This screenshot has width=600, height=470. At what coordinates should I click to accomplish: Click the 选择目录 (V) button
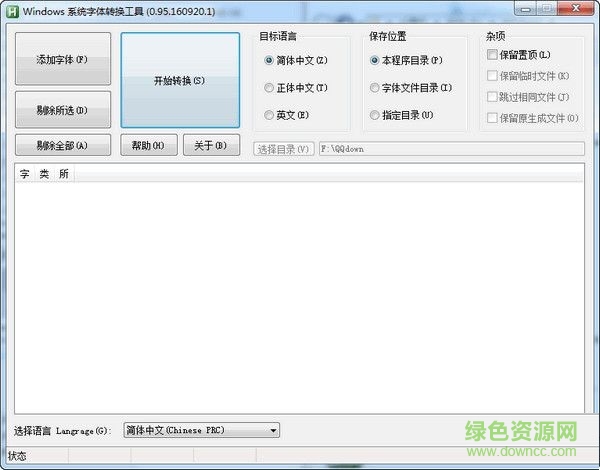284,149
